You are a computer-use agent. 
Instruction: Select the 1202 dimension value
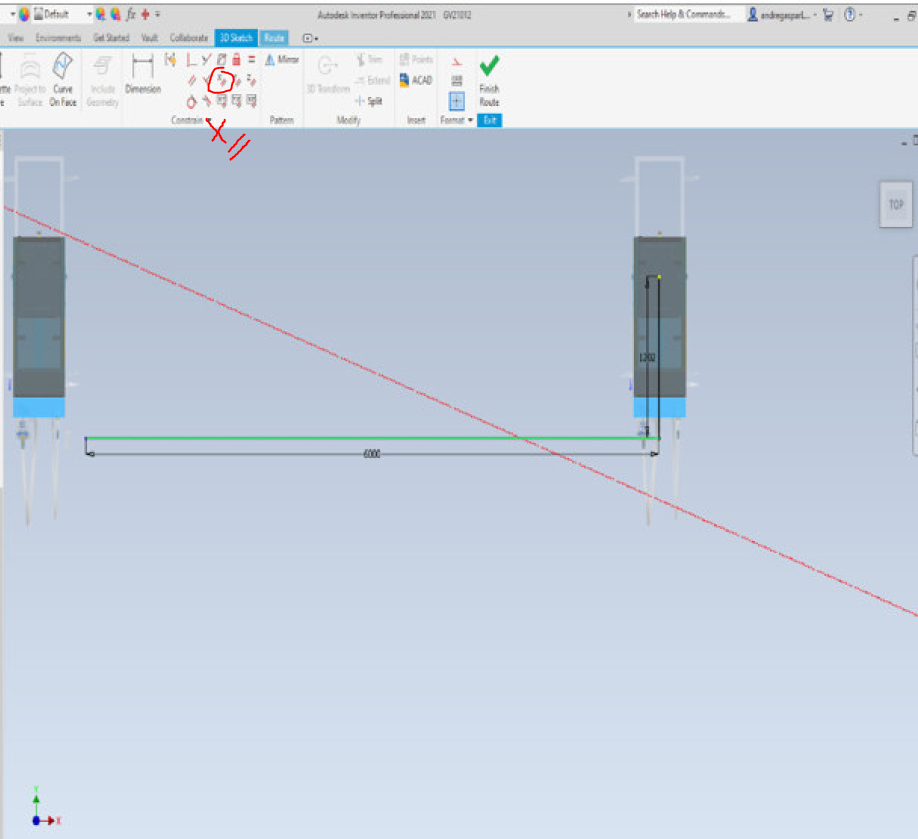click(646, 358)
